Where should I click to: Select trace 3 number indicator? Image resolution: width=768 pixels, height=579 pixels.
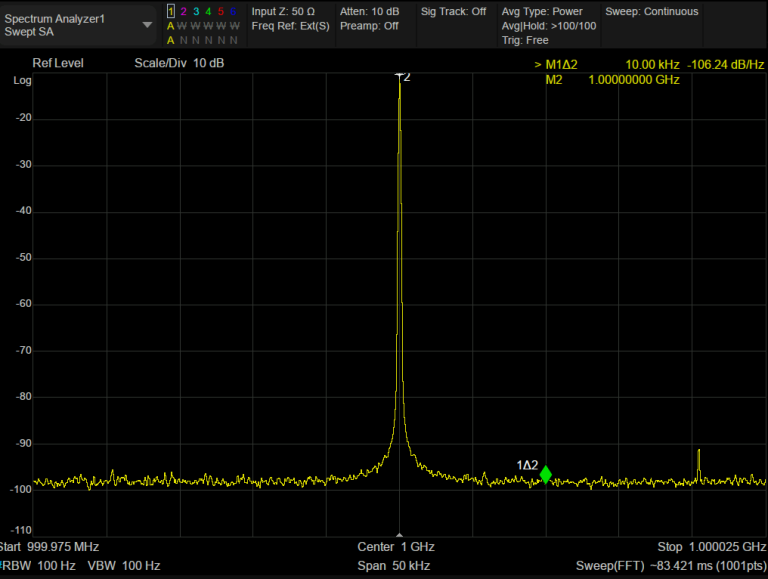pos(195,12)
